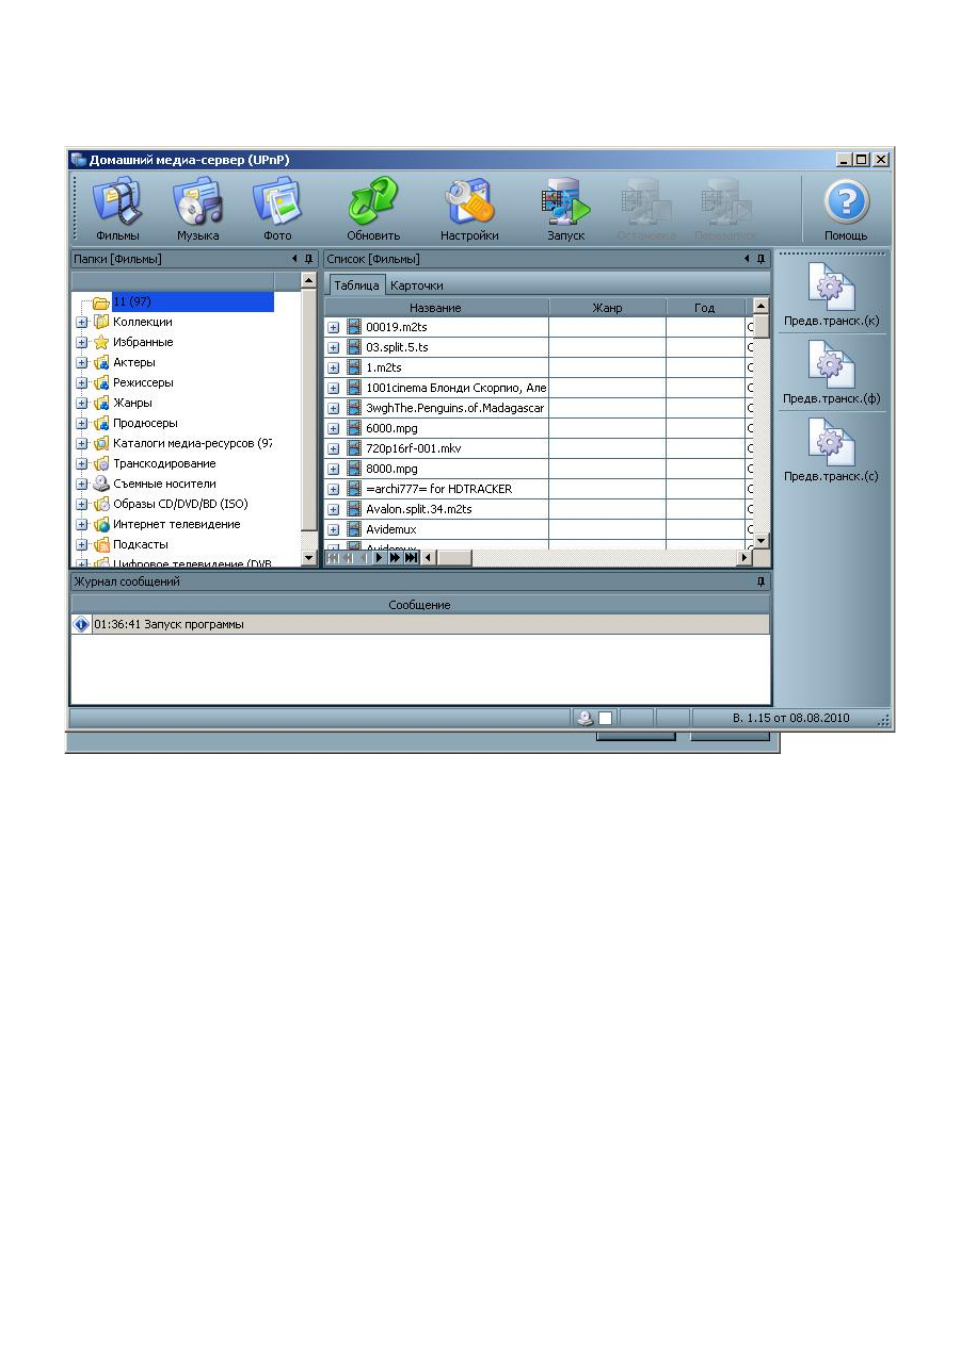The width and height of the screenshot is (953, 1364).
Task: Go to next page navigator button
Action: point(395,558)
